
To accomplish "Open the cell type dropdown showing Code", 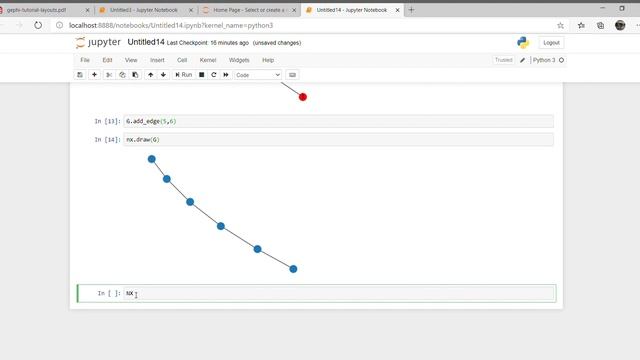I will point(258,75).
